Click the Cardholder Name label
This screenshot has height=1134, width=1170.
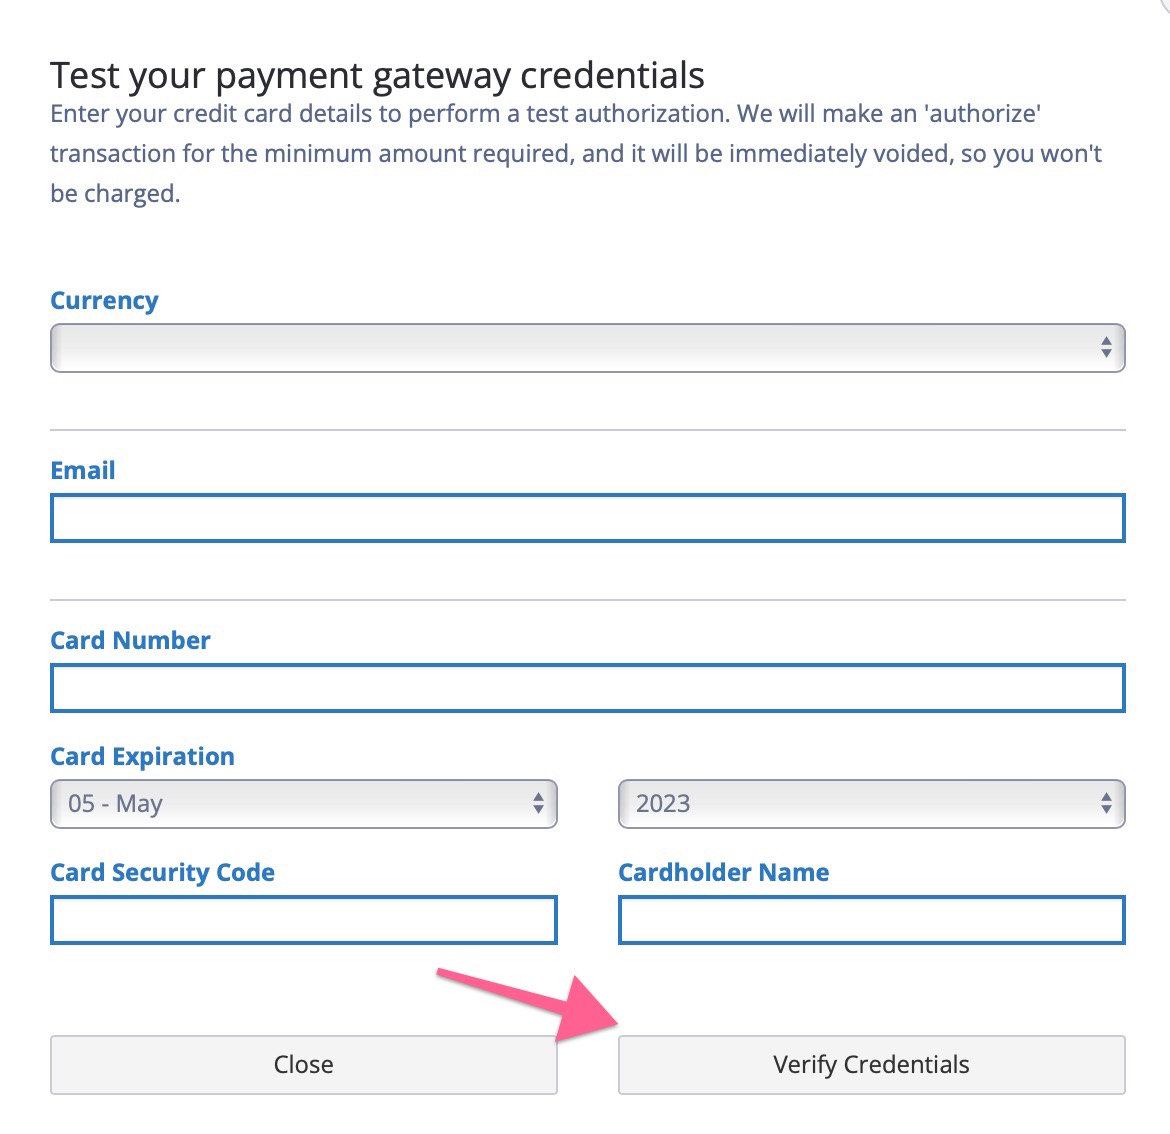click(x=723, y=872)
